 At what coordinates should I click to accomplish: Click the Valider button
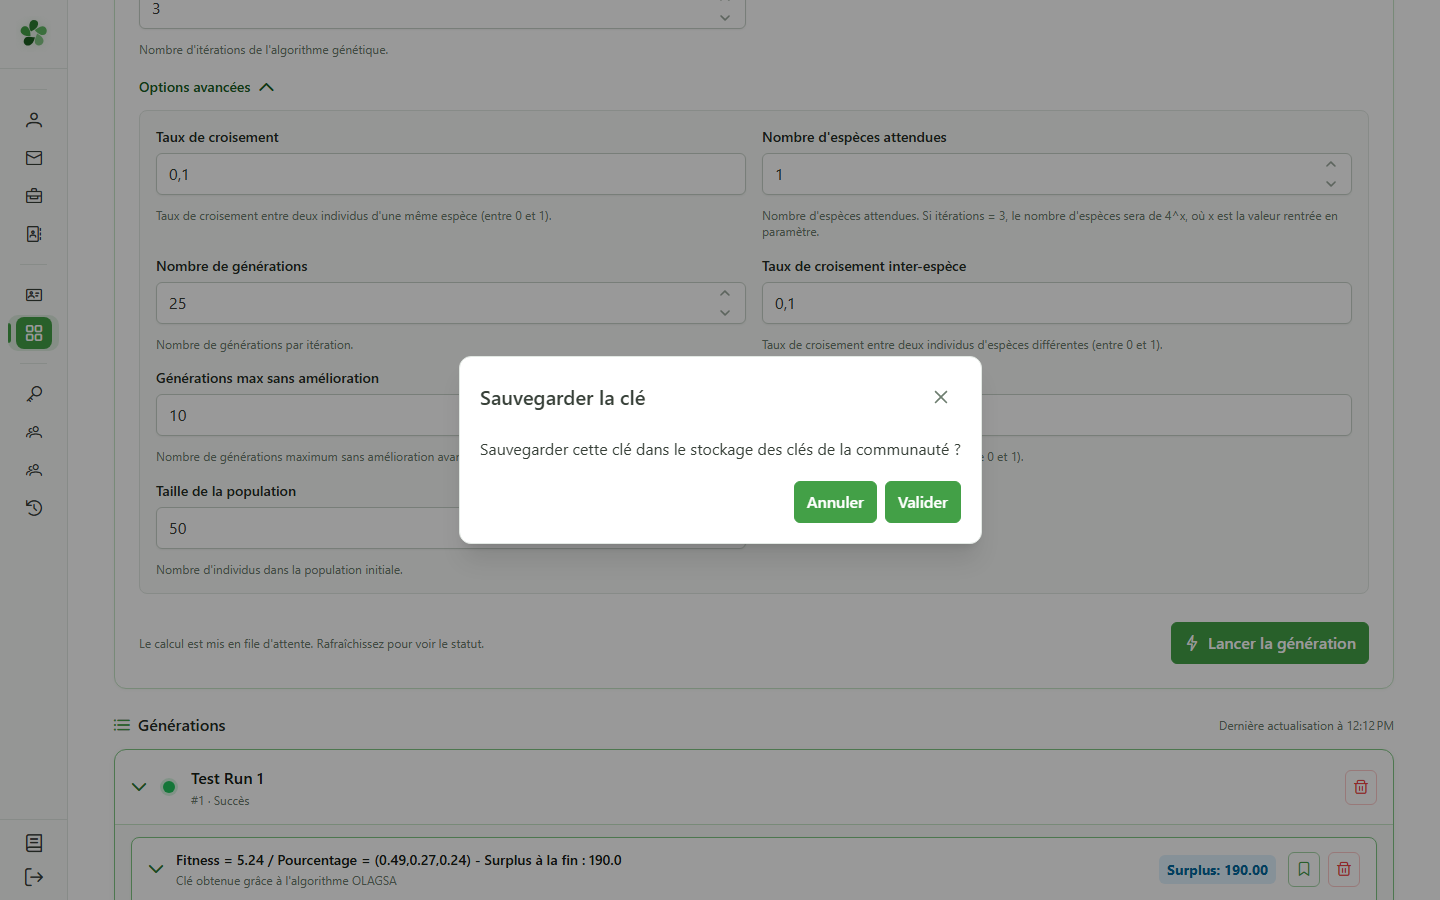click(923, 502)
